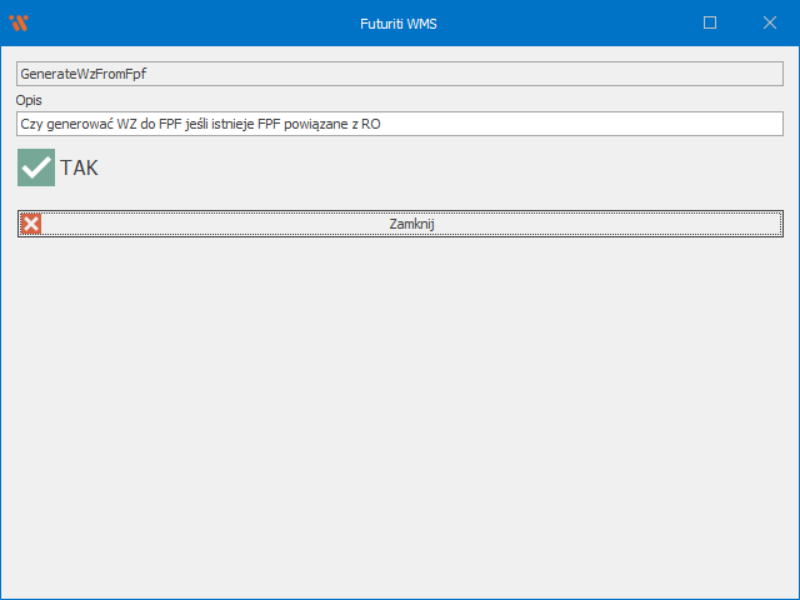Click the word GenerateWzFromFpf in the field
This screenshot has height=600, width=800.
click(76, 74)
